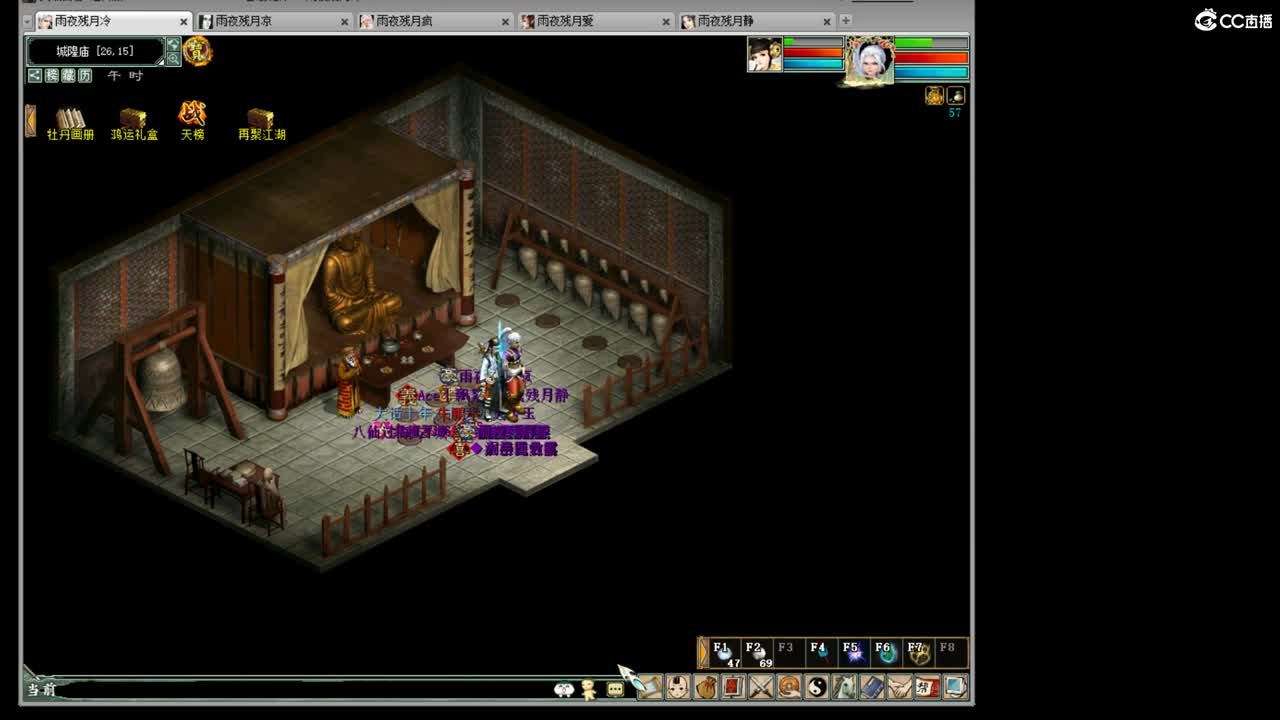Open the yin-yang skills icon
This screenshot has width=1280, height=720.
coord(817,687)
